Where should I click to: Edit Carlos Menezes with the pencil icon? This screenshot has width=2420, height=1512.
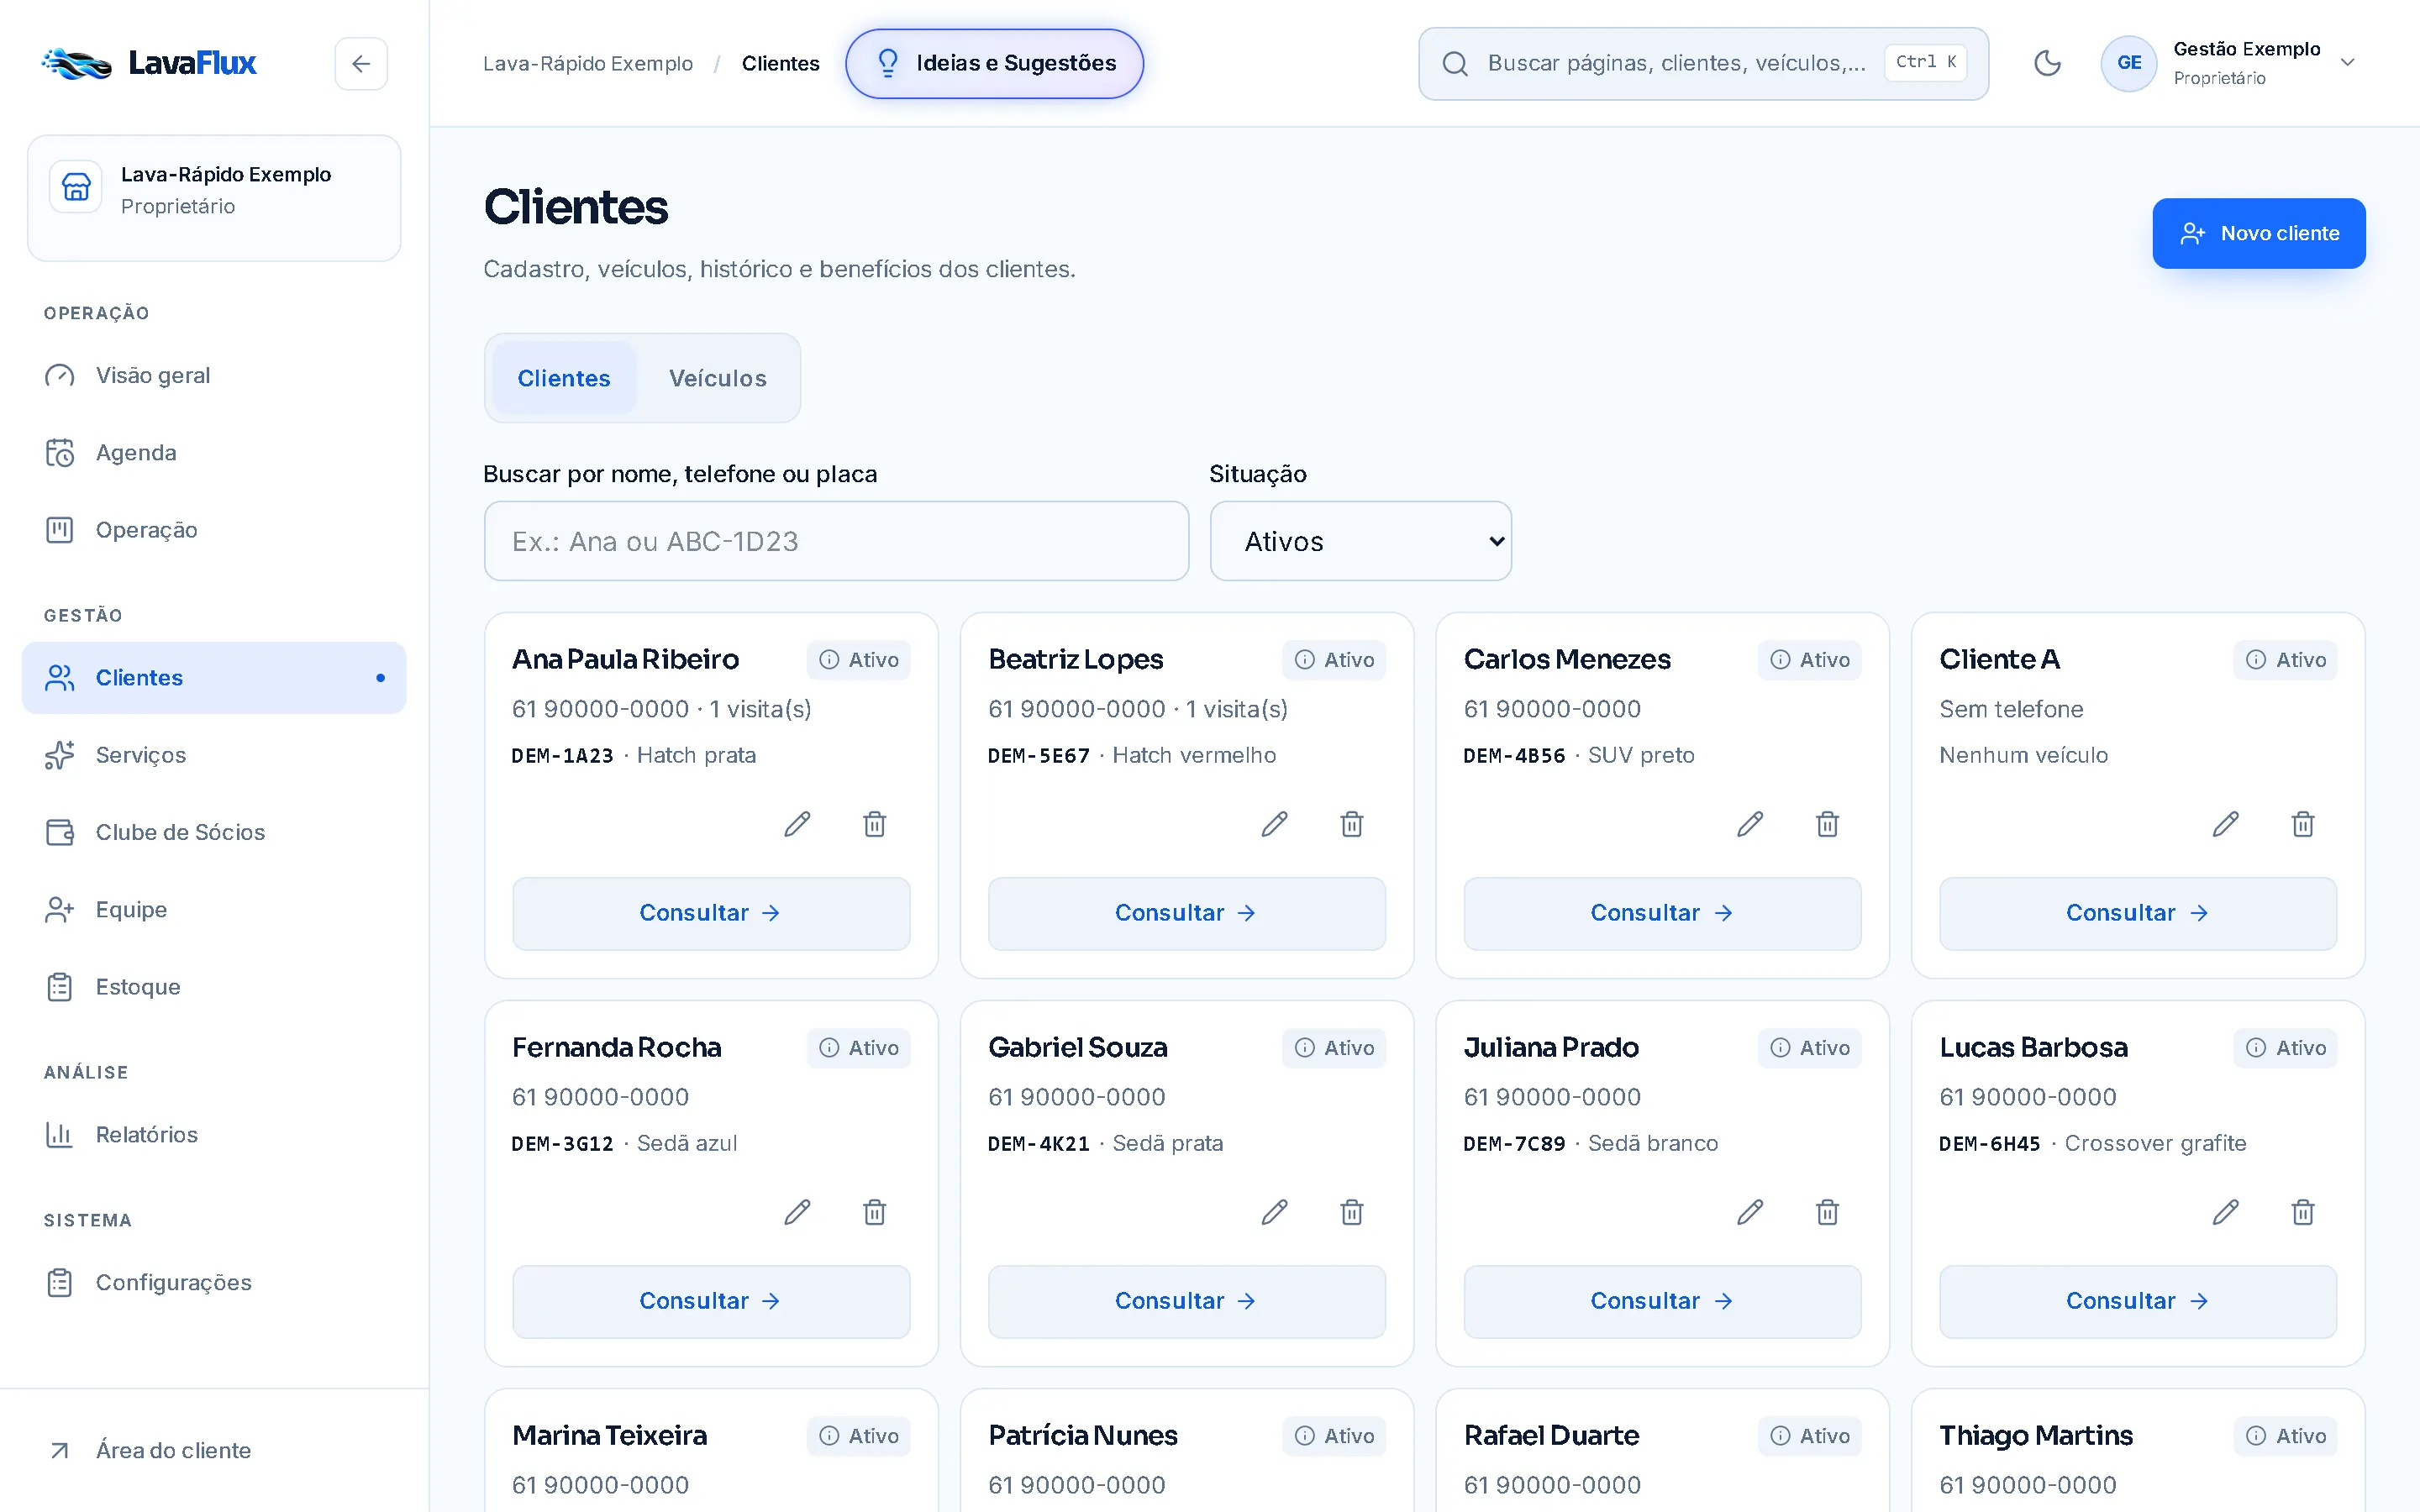(x=1750, y=824)
